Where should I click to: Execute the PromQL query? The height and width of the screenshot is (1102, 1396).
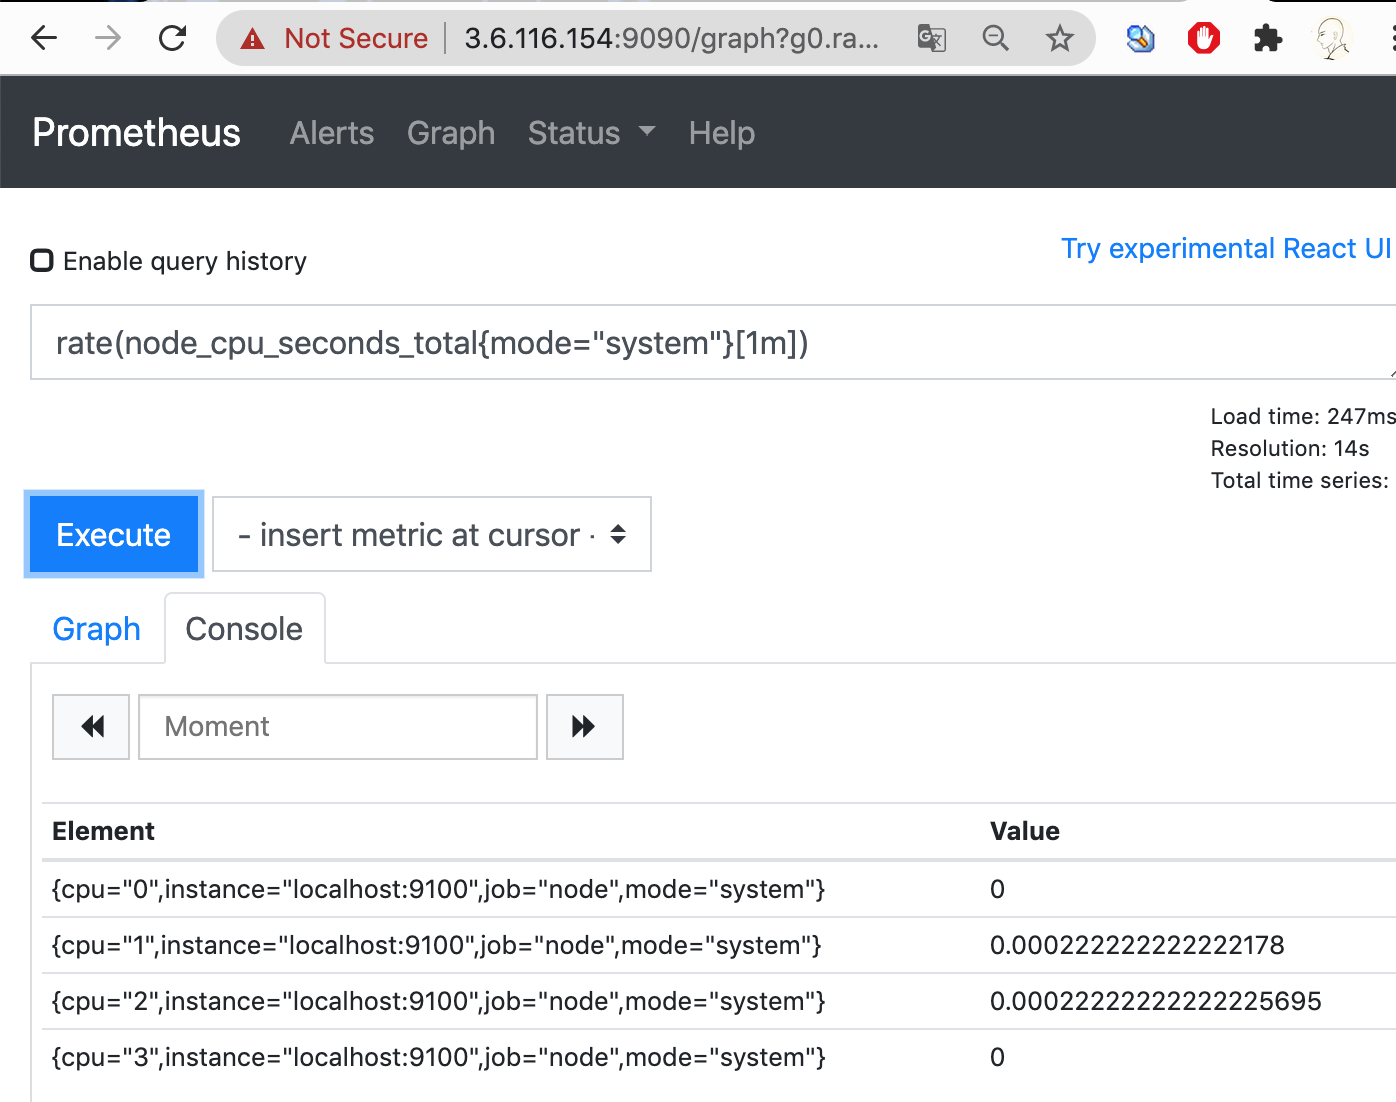(113, 534)
